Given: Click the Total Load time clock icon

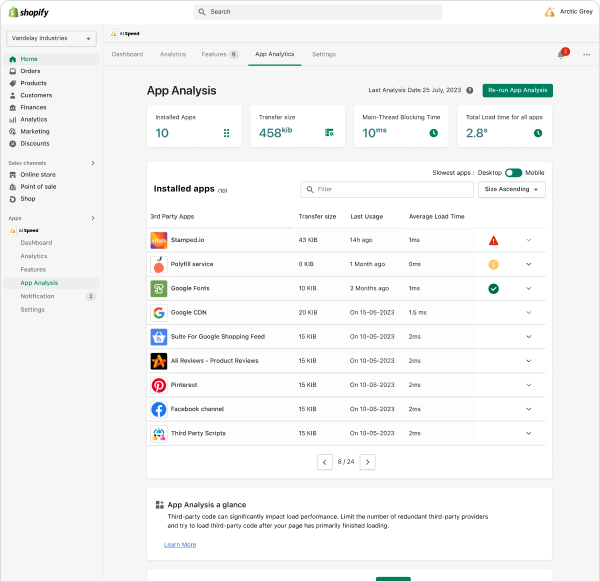Looking at the screenshot, I should pos(538,133).
